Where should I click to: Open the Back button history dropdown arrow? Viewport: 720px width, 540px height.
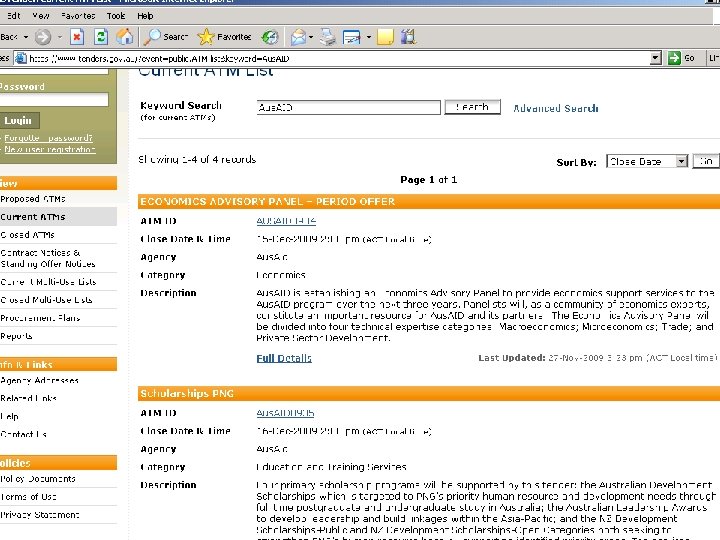coord(26,37)
